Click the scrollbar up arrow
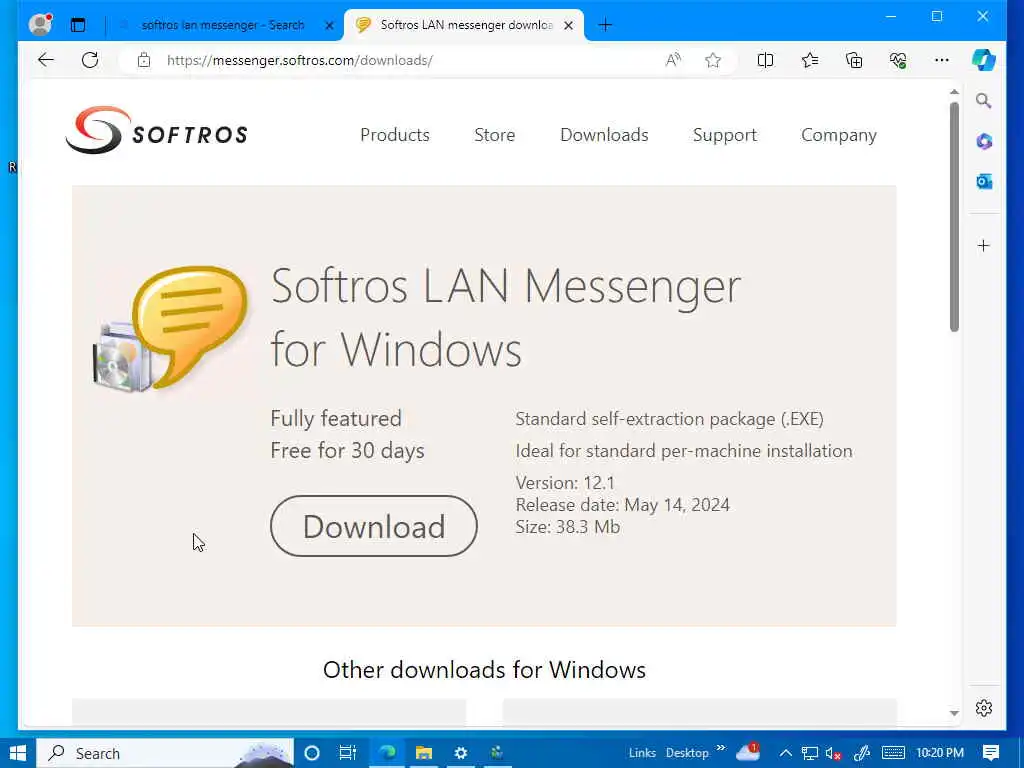Screen dimensions: 1024x768 click(x=954, y=92)
